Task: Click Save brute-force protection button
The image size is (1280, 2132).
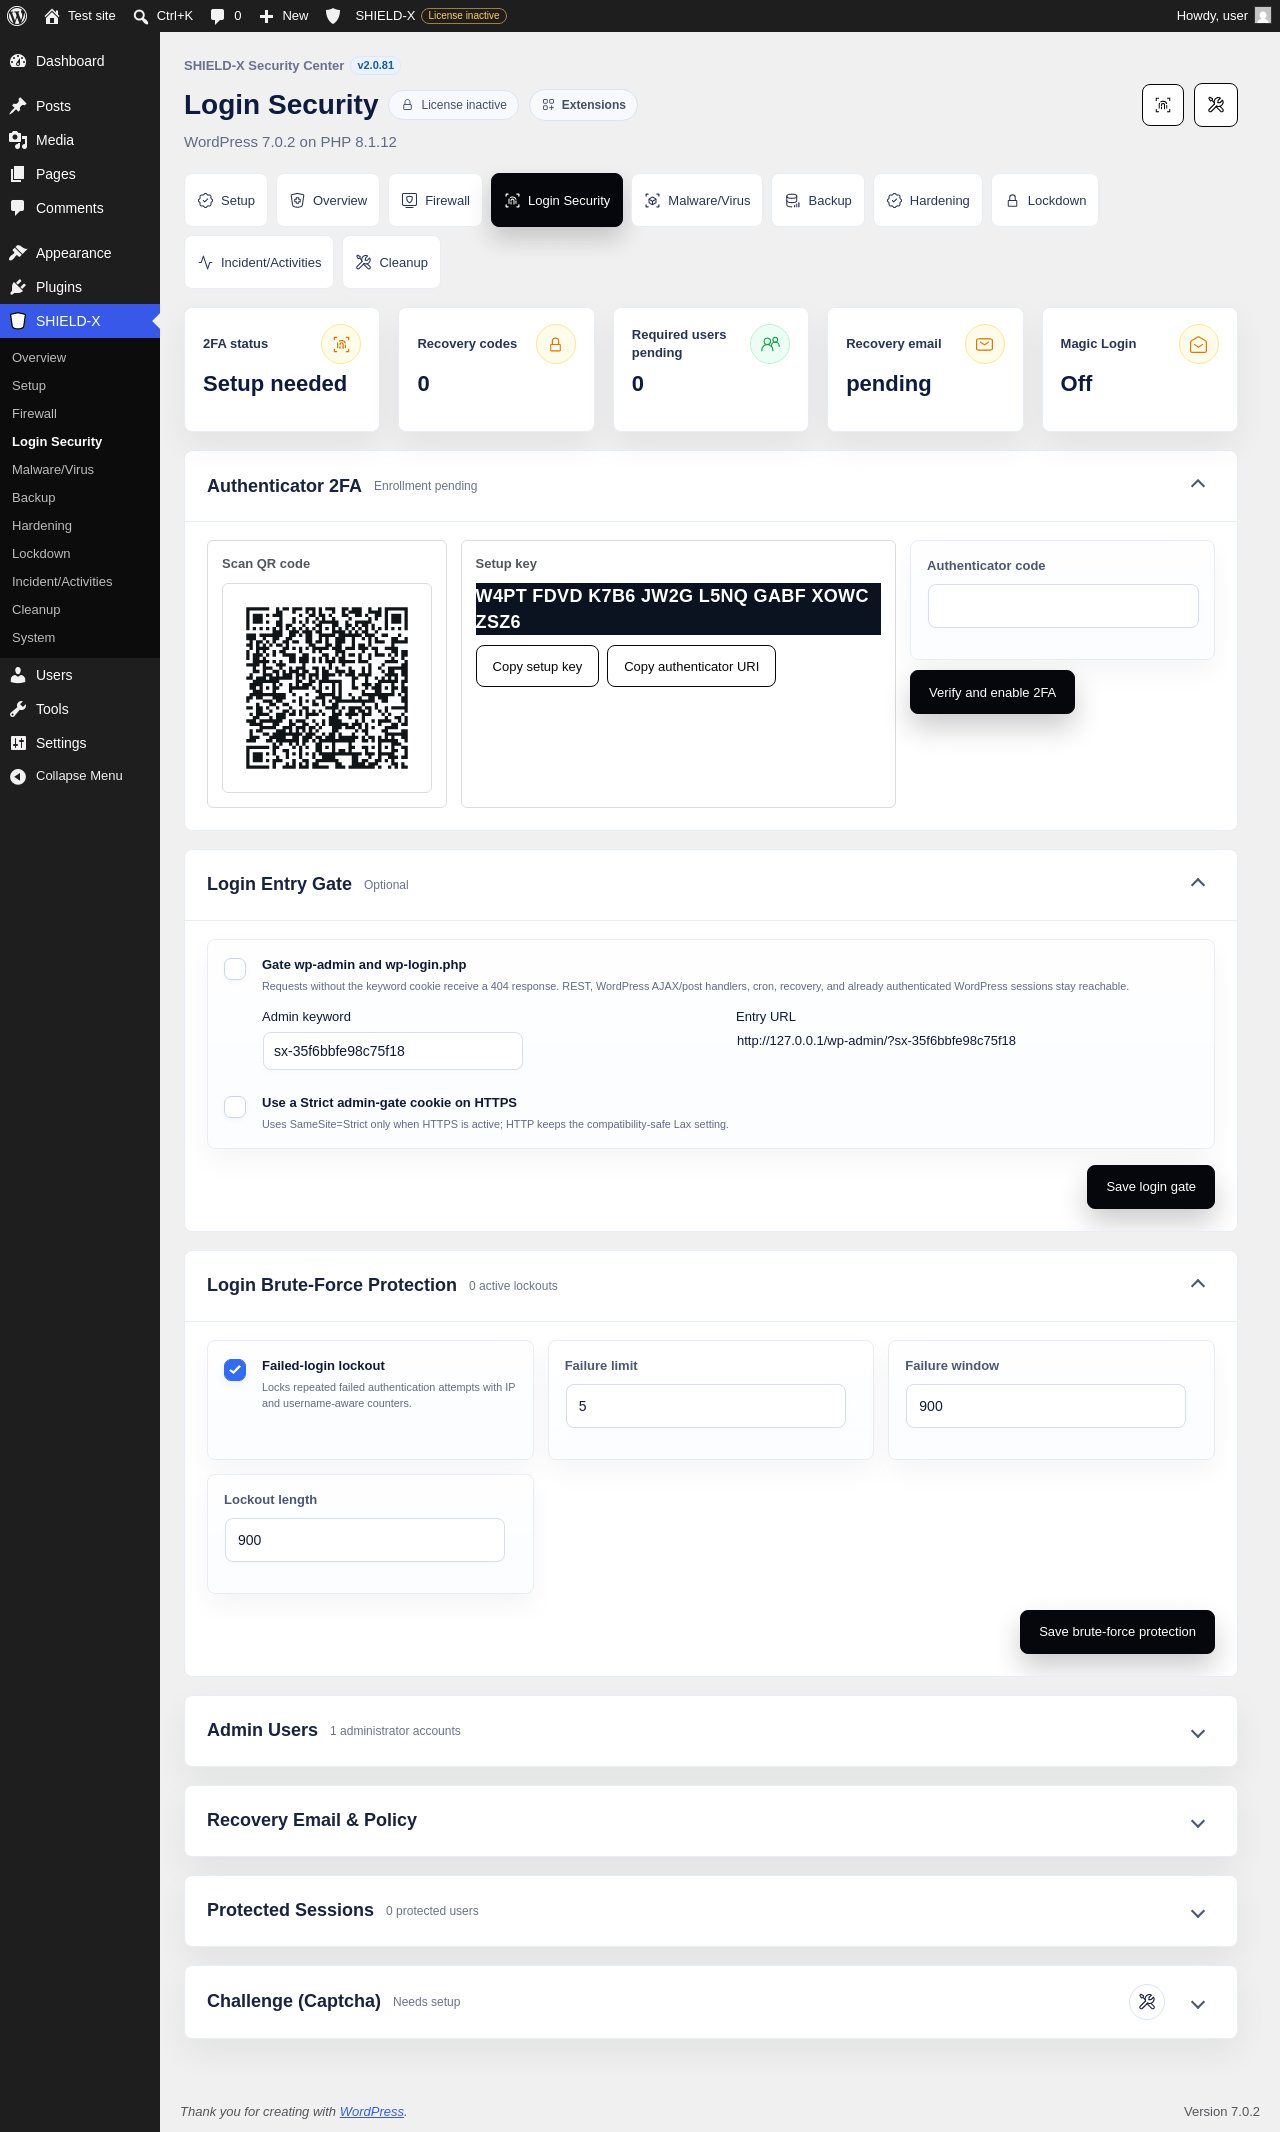Action: (x=1117, y=1632)
